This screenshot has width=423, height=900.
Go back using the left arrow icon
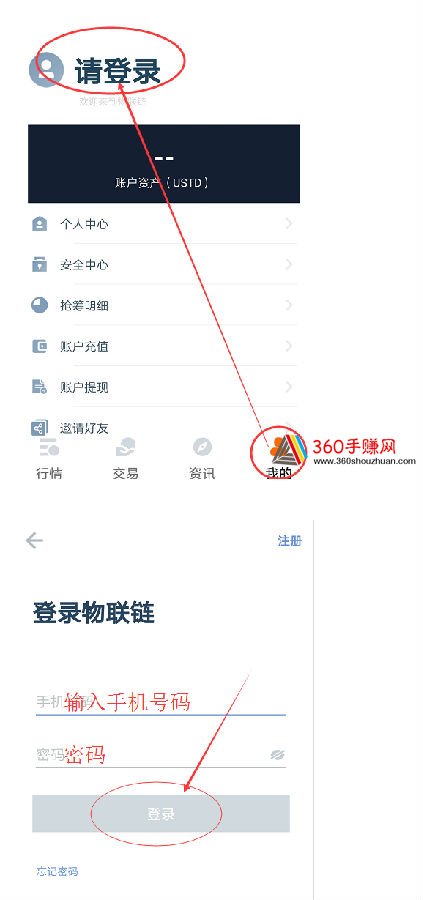[x=34, y=540]
